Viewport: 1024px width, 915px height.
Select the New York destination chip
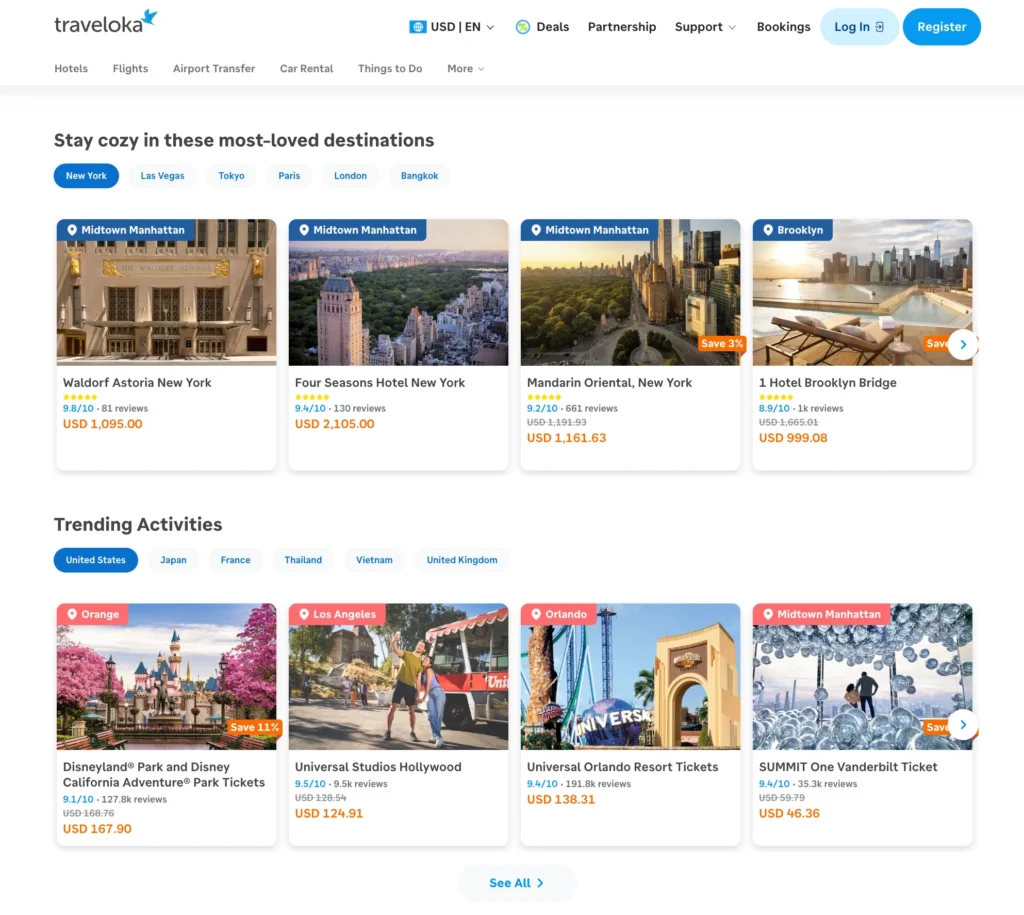pyautogui.click(x=86, y=176)
